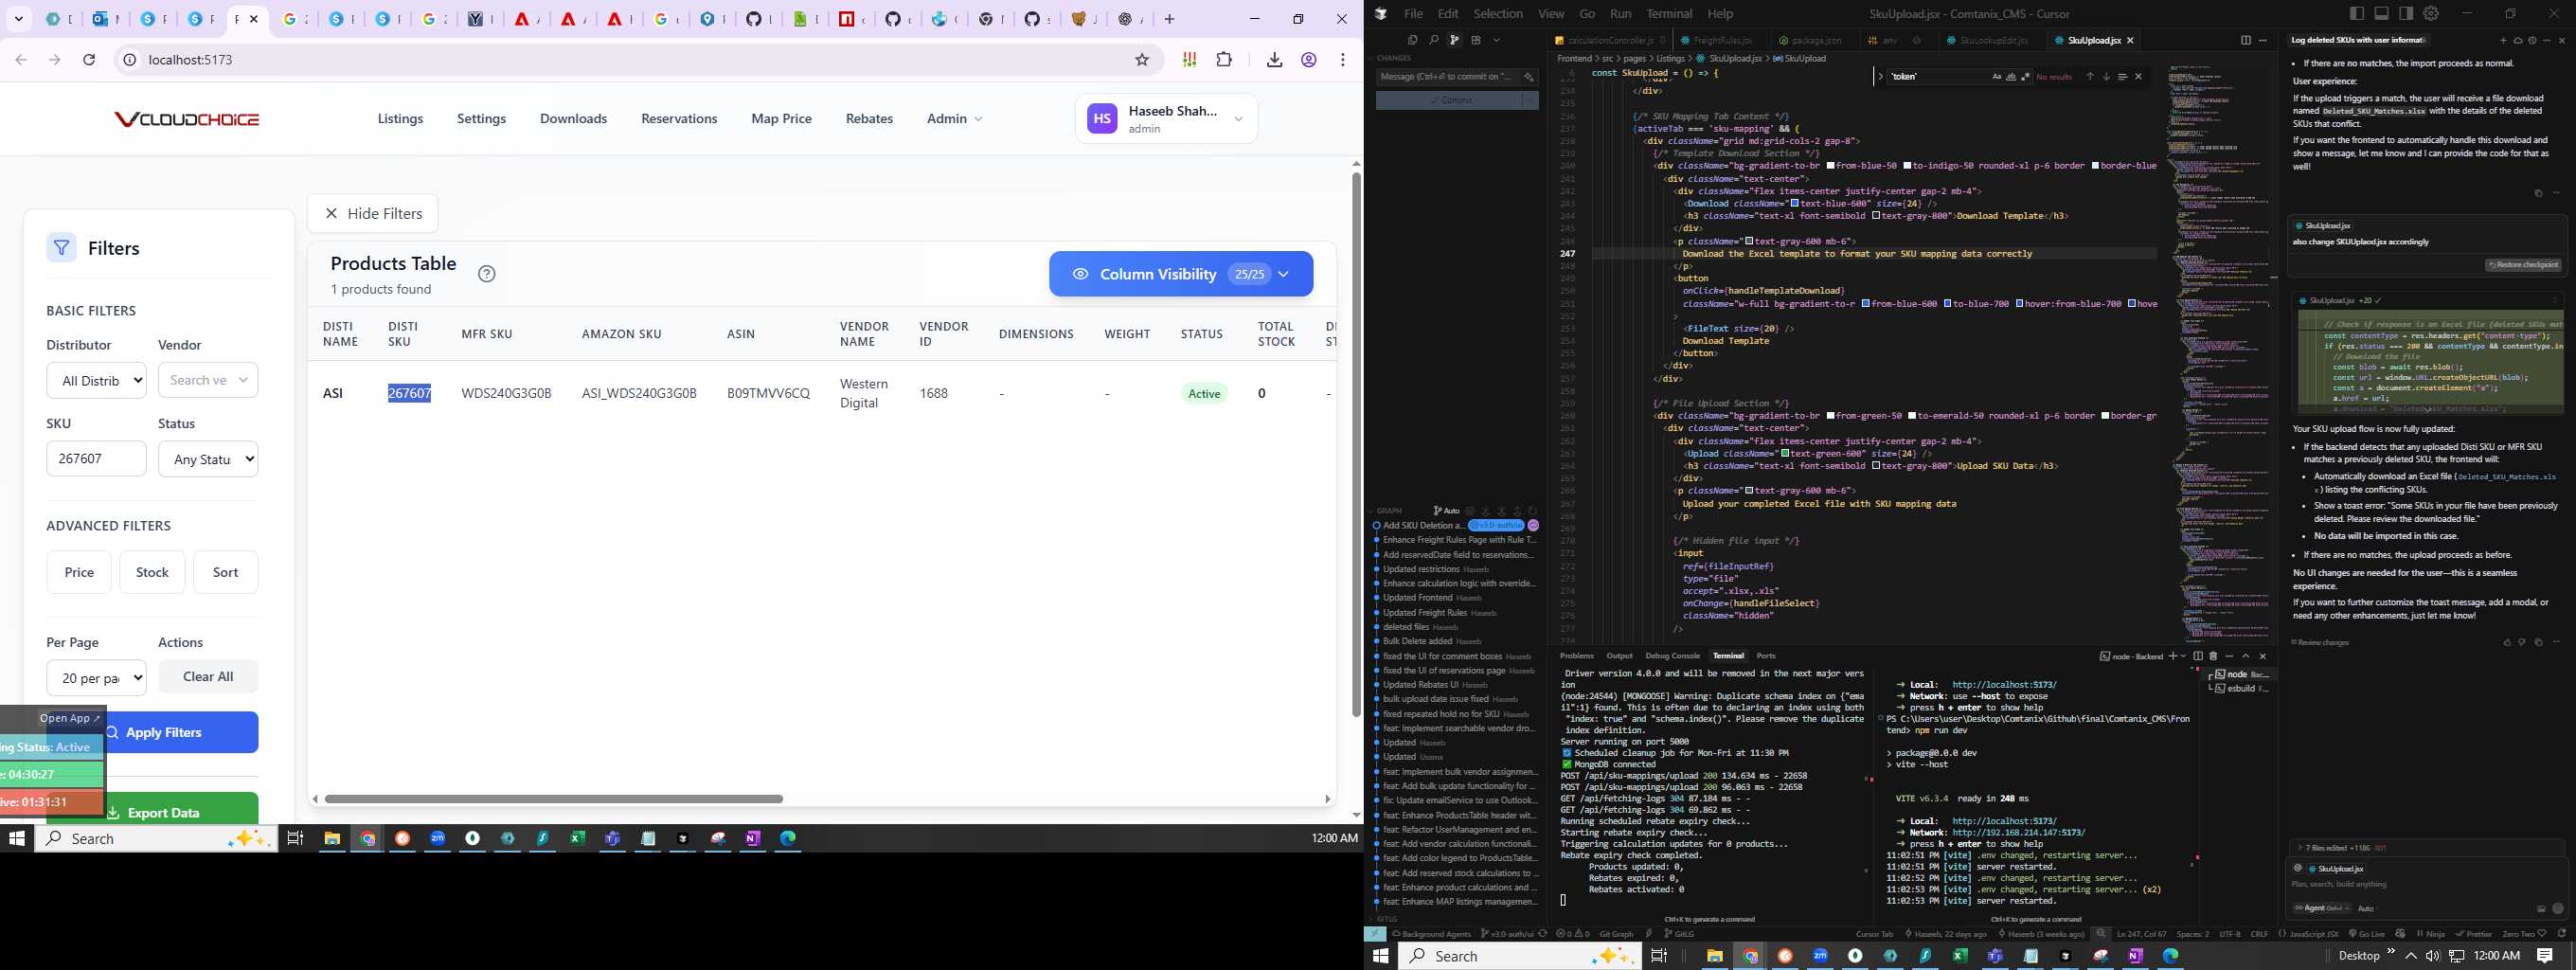This screenshot has width=2576, height=970.
Task: Toggle bottom panel layout icon in Cursor
Action: [x=2382, y=14]
